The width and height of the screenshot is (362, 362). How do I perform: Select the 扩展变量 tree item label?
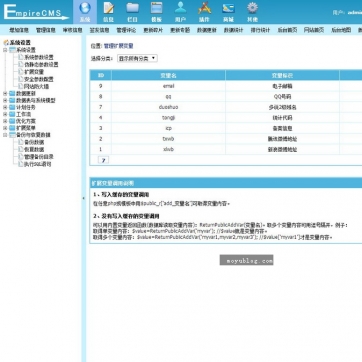coord(34,72)
